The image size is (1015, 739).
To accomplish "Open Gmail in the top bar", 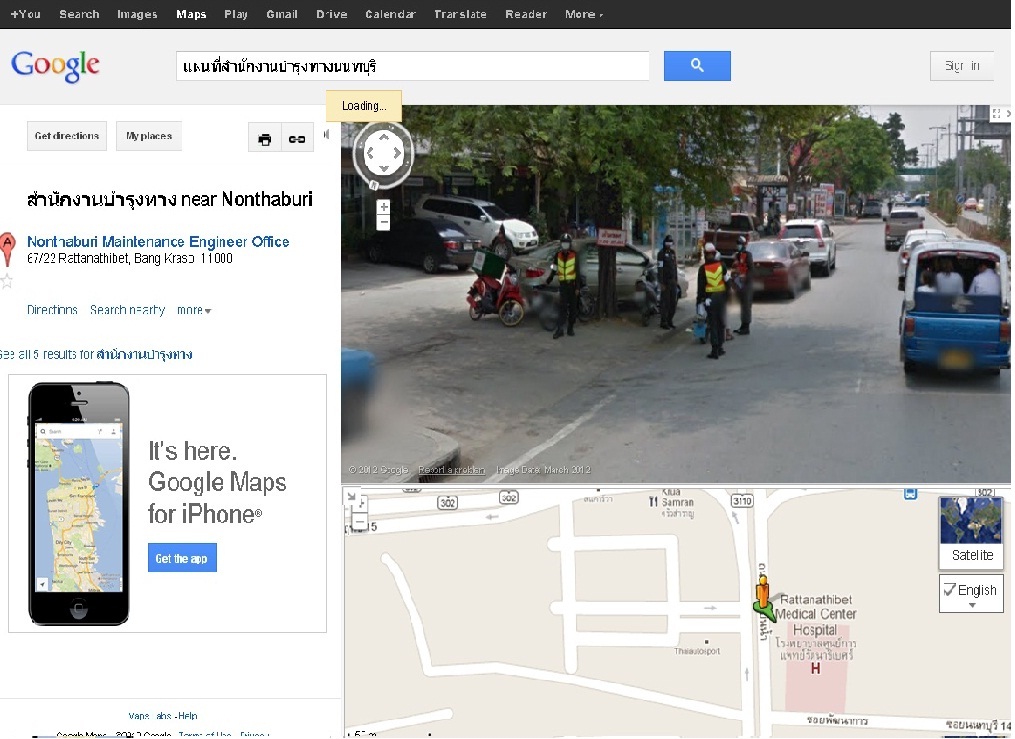I will point(282,14).
